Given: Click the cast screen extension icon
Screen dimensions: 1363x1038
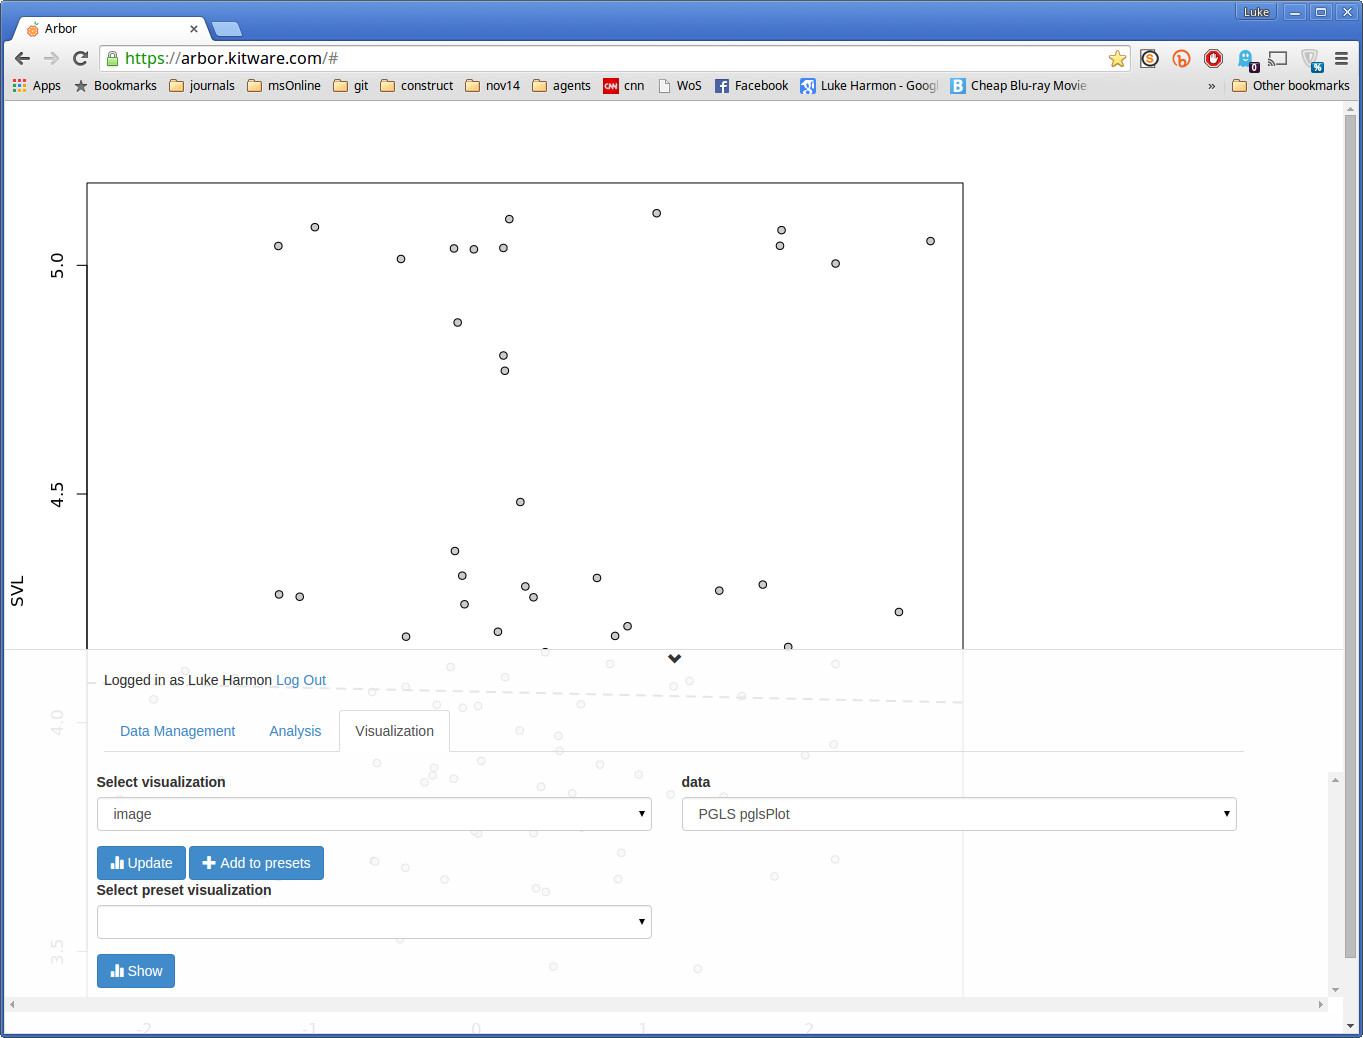Looking at the screenshot, I should (x=1277, y=59).
